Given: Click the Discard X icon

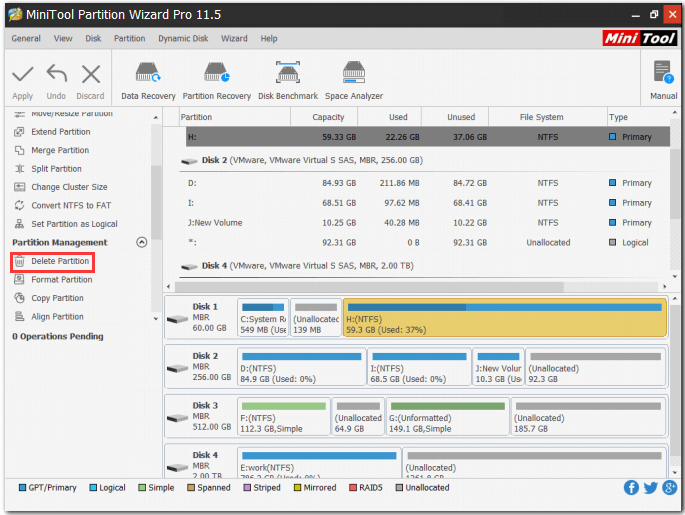Looking at the screenshot, I should 91,74.
